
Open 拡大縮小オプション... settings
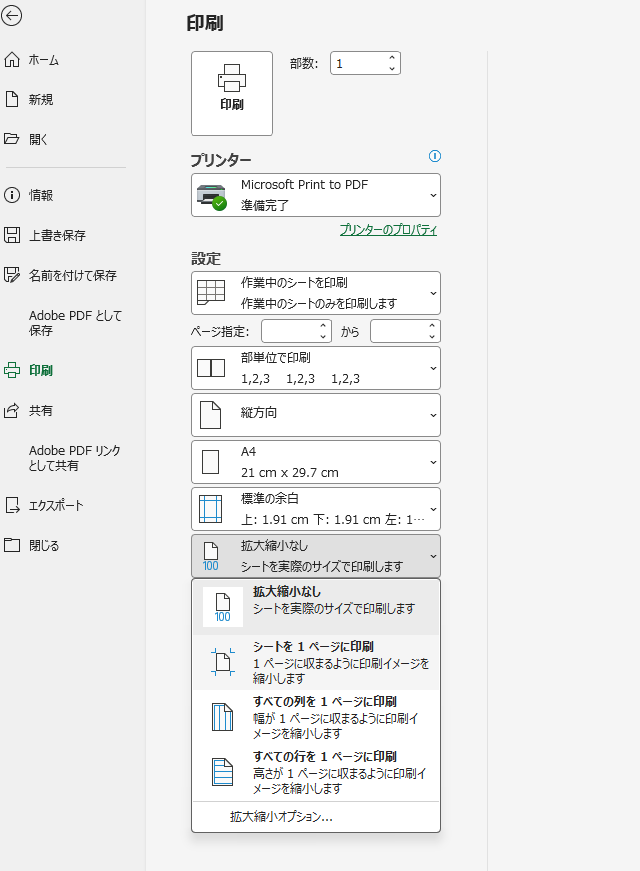(x=316, y=817)
